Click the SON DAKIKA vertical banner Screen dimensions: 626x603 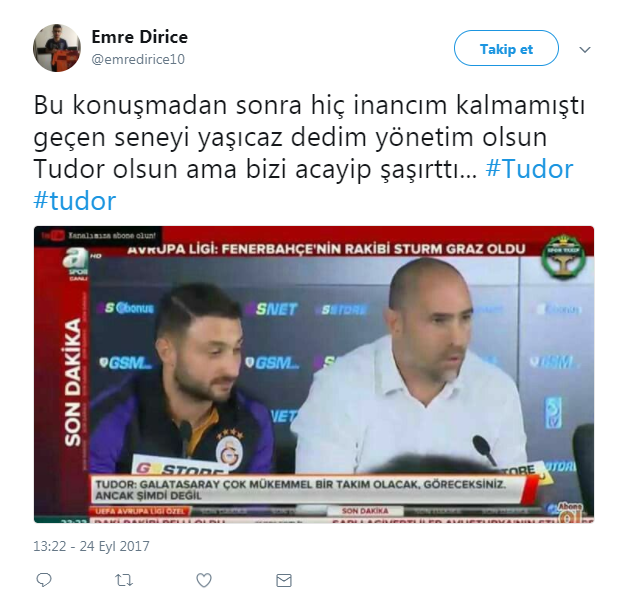click(x=73, y=383)
